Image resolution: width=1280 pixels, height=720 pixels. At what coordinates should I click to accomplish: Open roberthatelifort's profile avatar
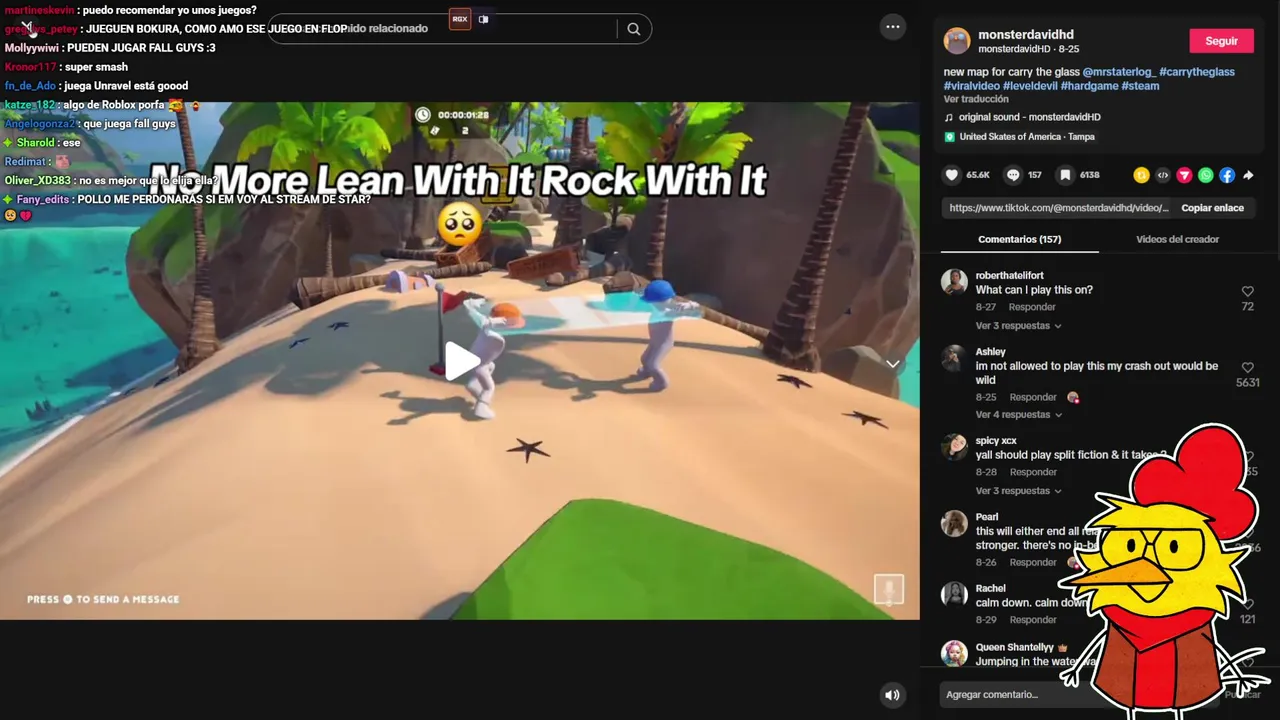click(954, 281)
